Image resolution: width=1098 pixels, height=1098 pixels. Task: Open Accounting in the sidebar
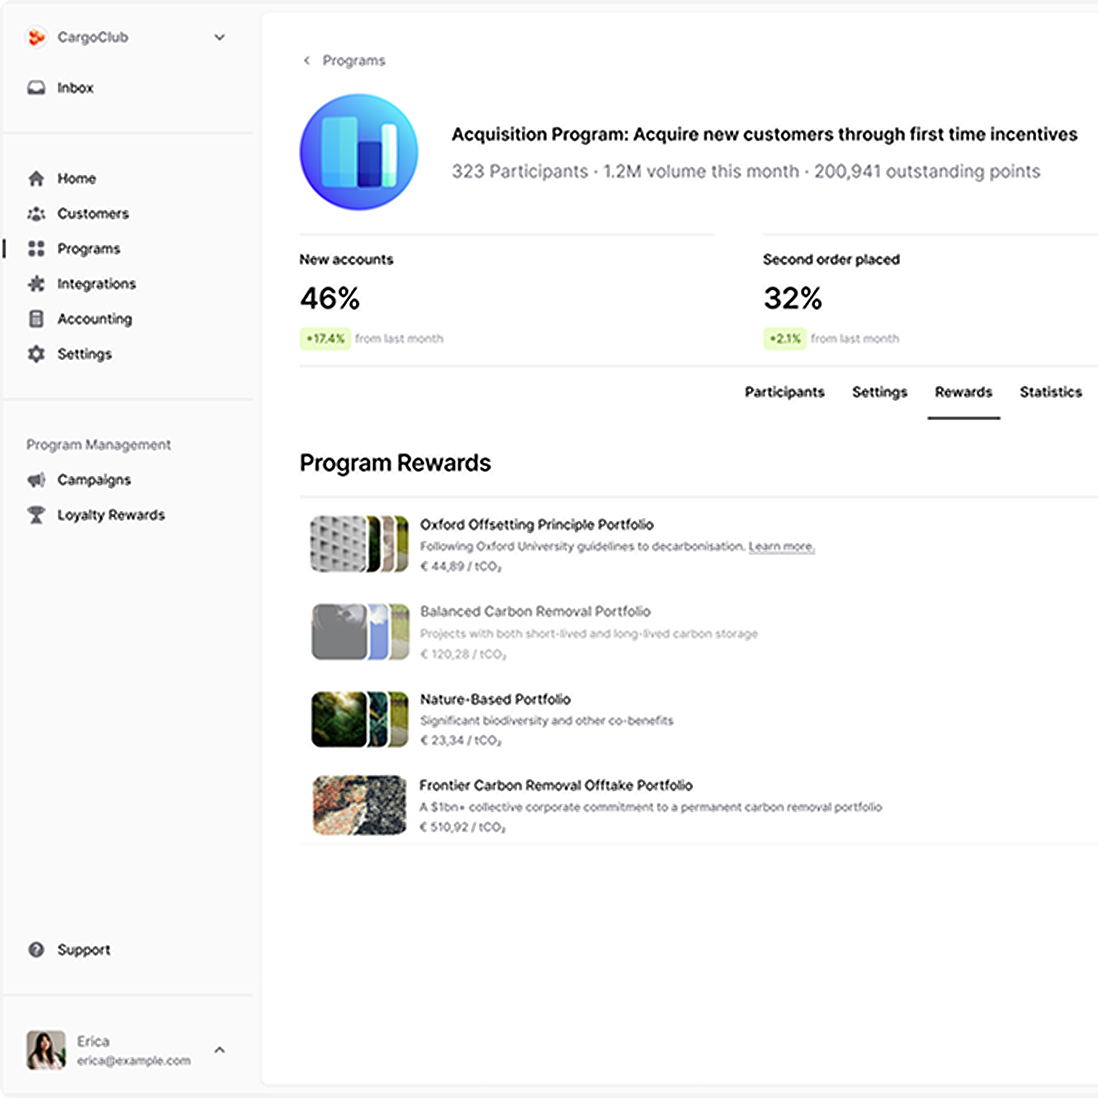(x=95, y=319)
